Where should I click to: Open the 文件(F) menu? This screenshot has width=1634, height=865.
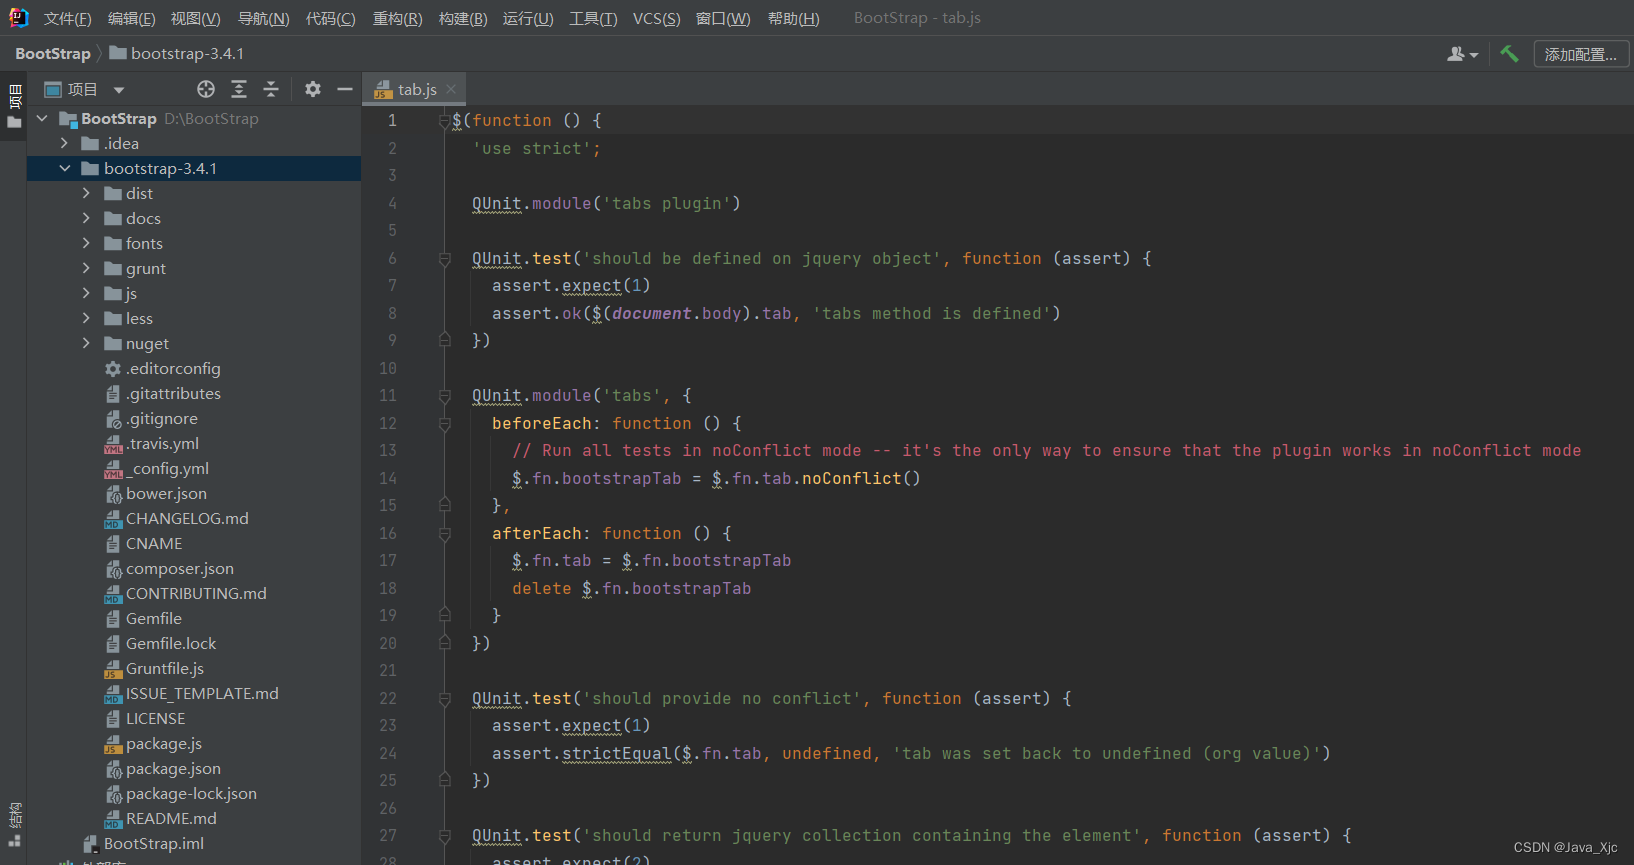(x=67, y=18)
